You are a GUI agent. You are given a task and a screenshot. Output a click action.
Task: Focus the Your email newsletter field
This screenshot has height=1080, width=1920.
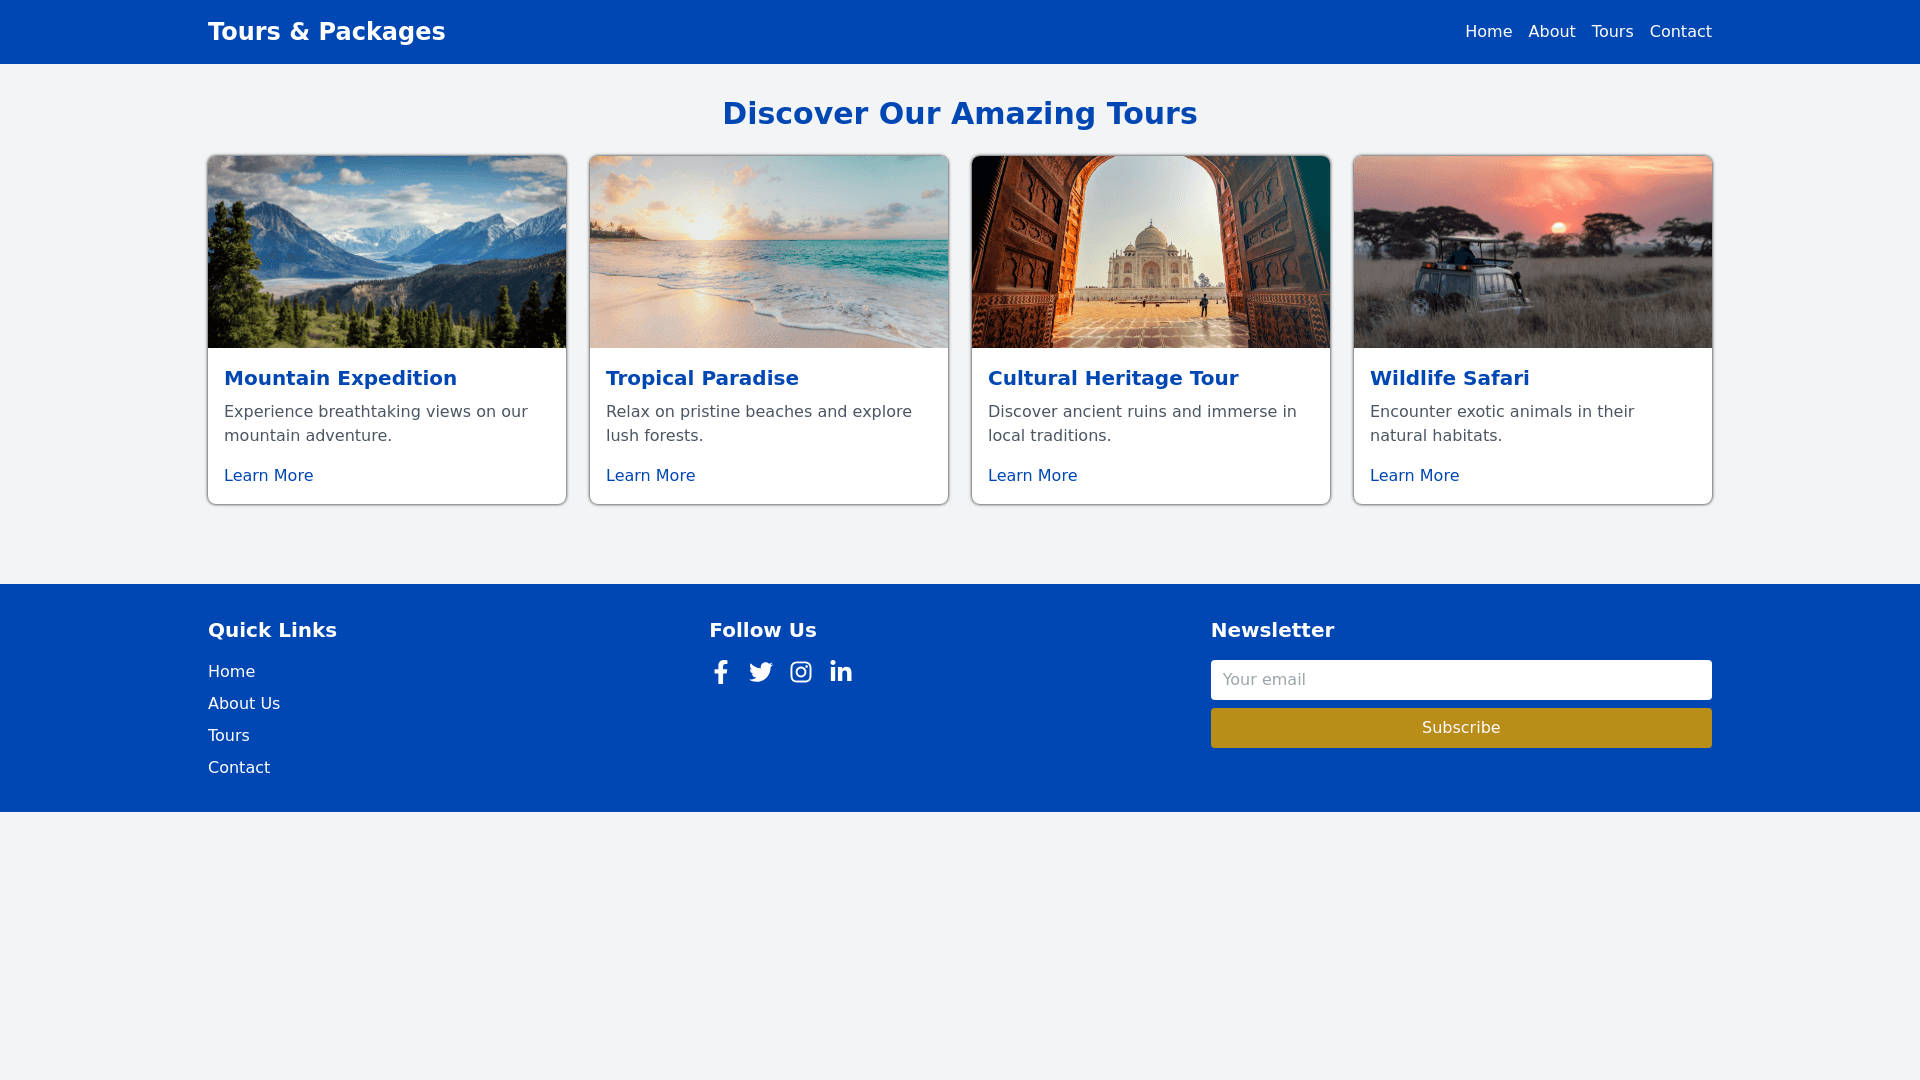coord(1461,680)
